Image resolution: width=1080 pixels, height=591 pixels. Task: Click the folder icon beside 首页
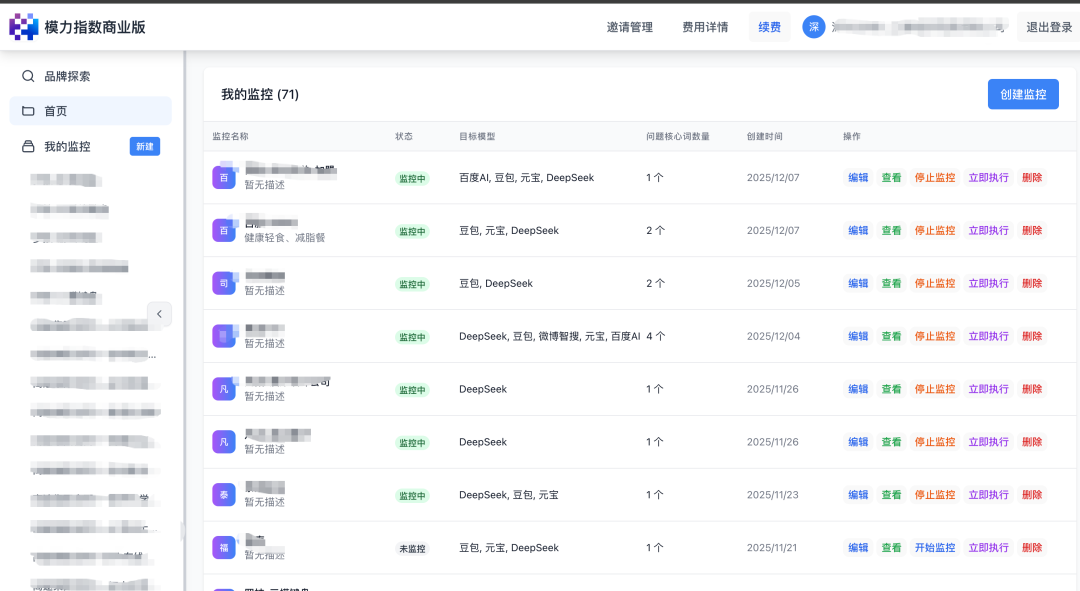28,111
